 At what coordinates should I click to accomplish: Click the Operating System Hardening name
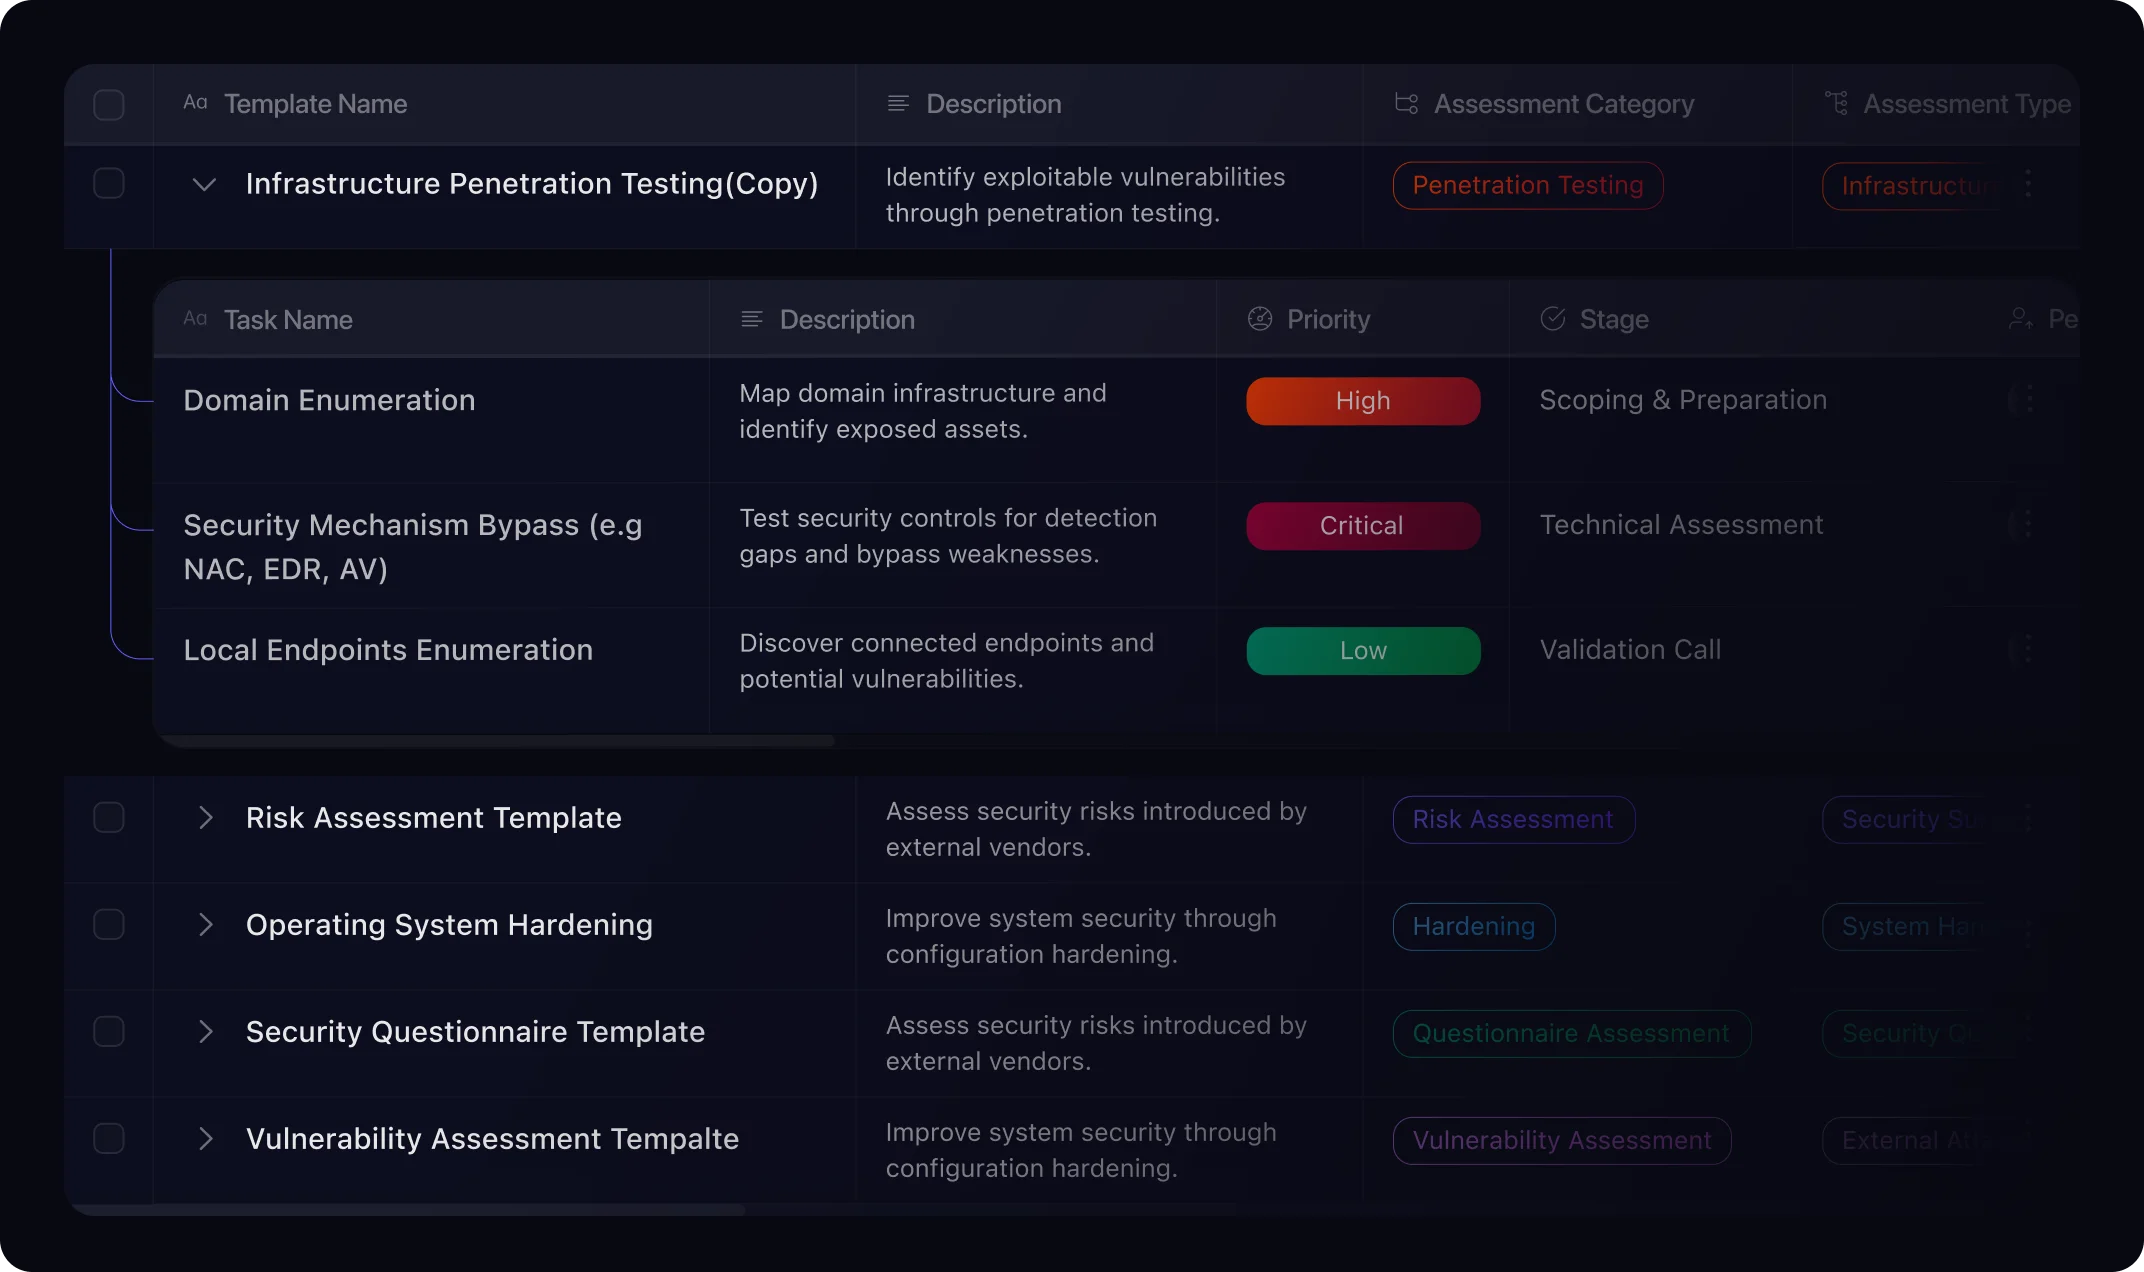coord(449,925)
